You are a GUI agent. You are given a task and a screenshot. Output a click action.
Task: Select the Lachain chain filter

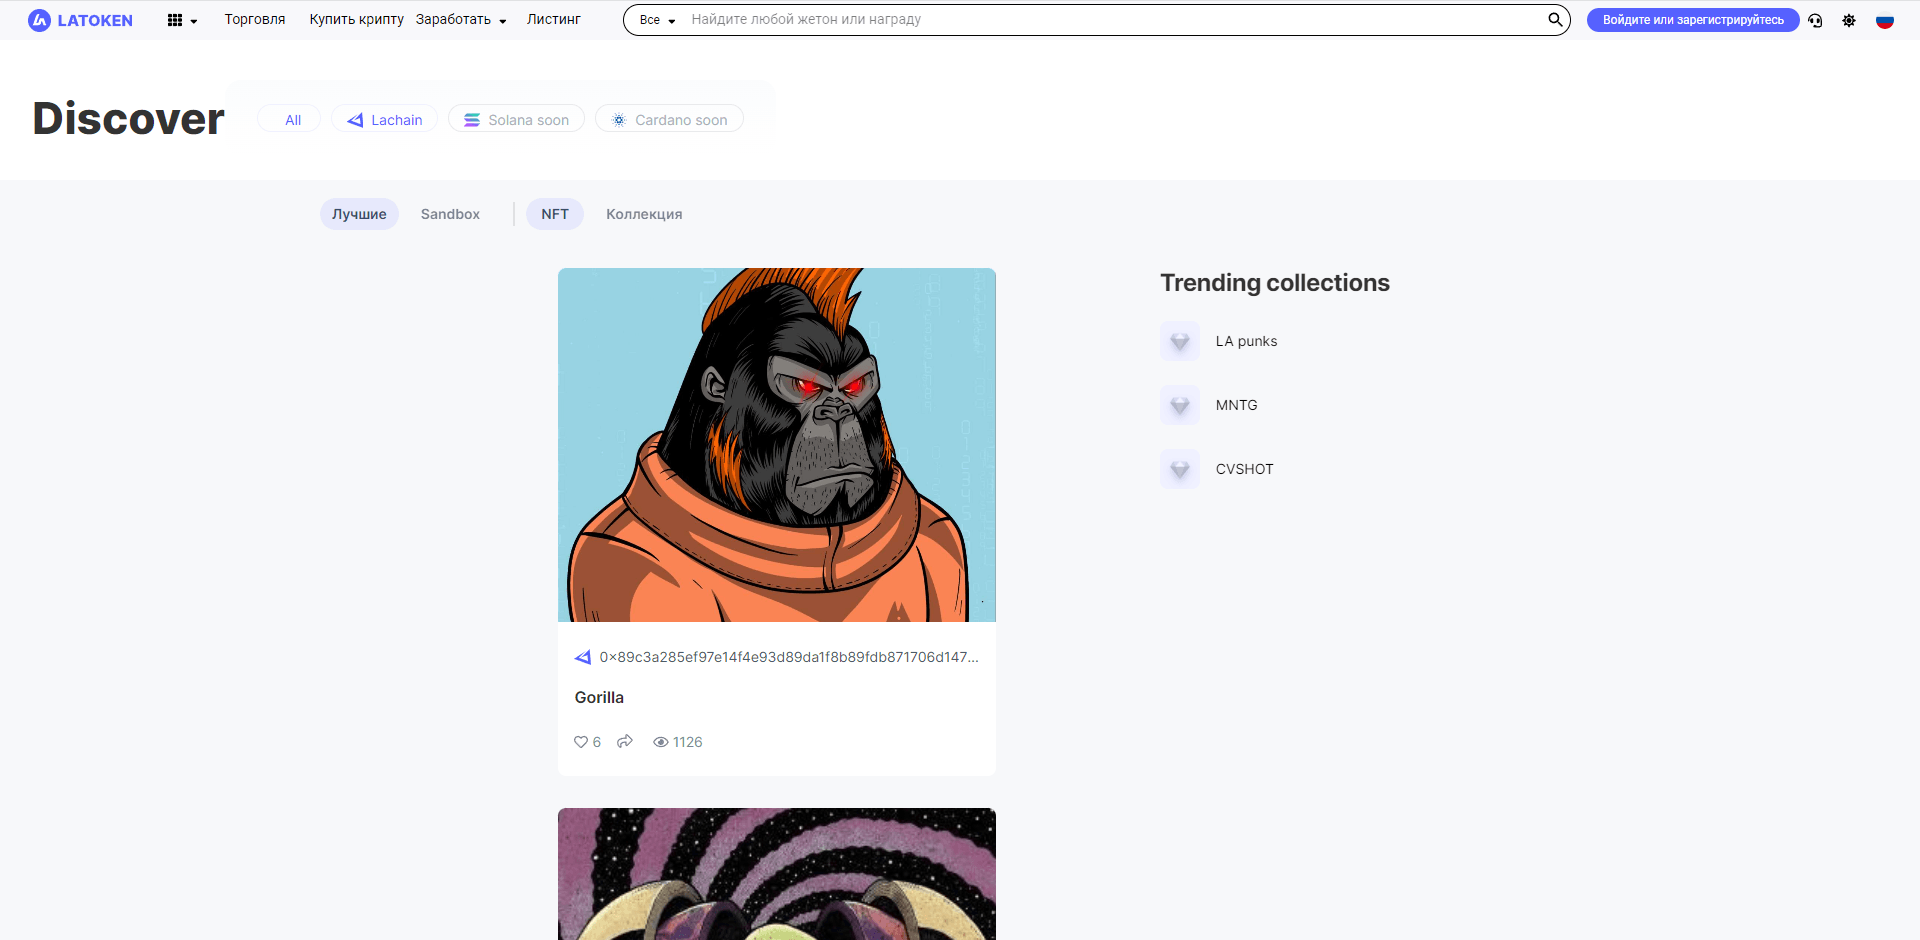tap(385, 120)
